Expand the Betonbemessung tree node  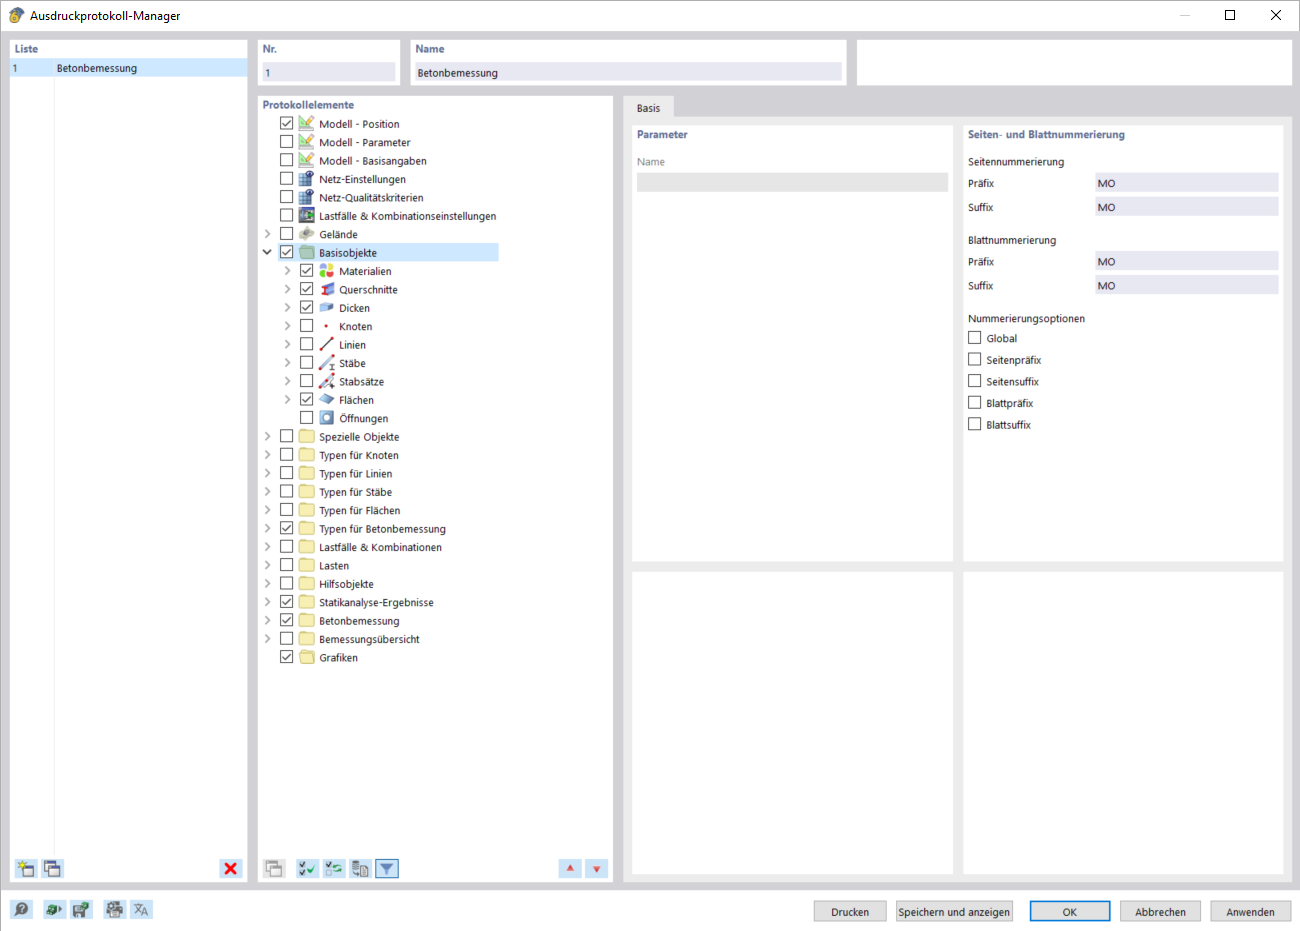click(x=268, y=620)
